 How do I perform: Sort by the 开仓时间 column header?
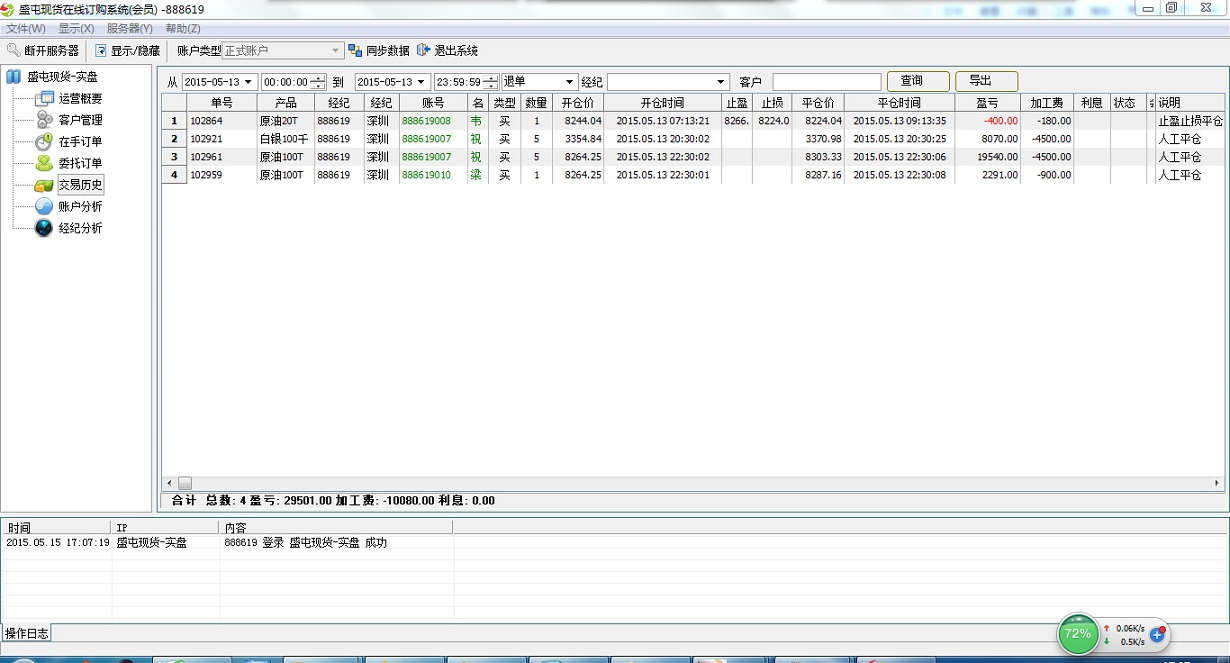point(663,103)
